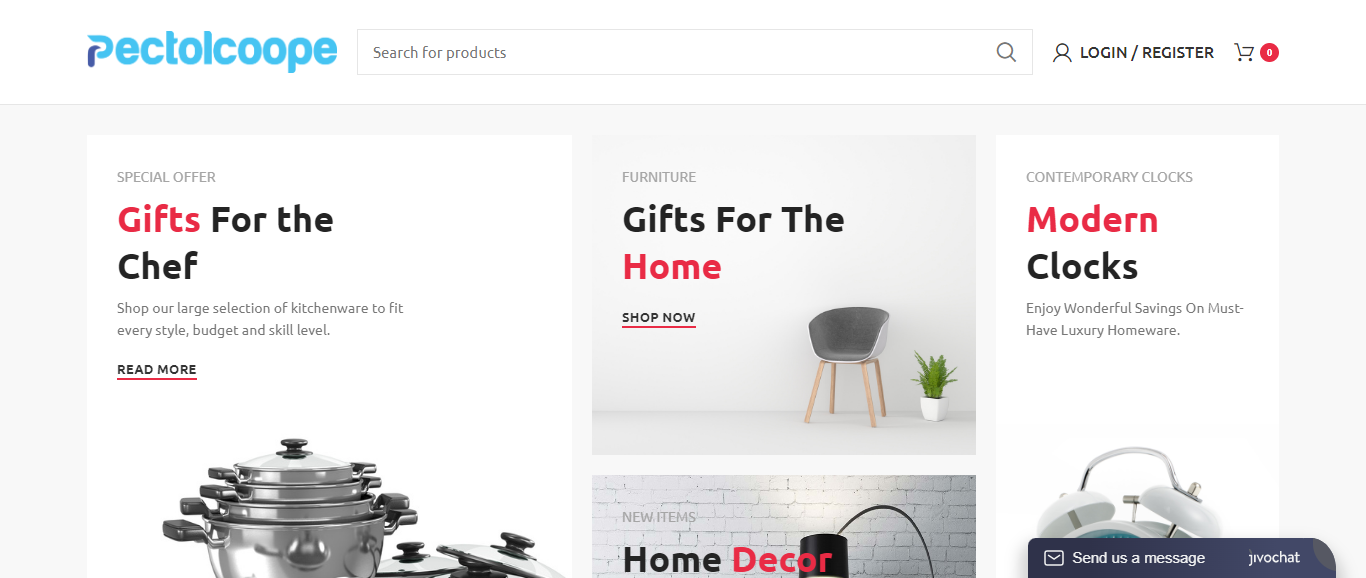Image resolution: width=1366 pixels, height=578 pixels.
Task: Click the grey chair furniture image
Action: (x=847, y=365)
